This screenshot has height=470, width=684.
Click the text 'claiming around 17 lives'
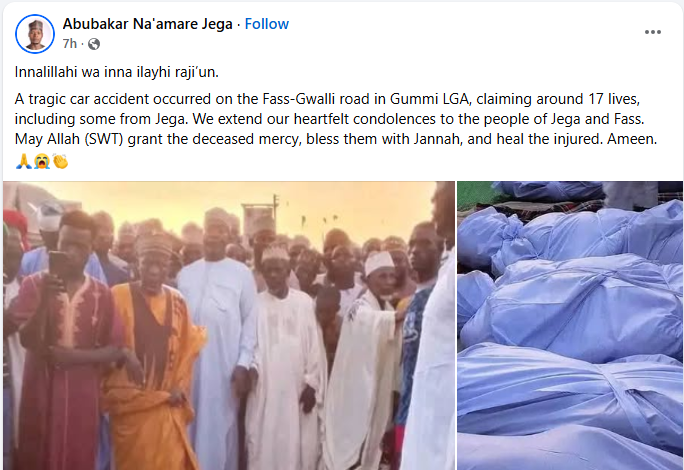(x=558, y=99)
